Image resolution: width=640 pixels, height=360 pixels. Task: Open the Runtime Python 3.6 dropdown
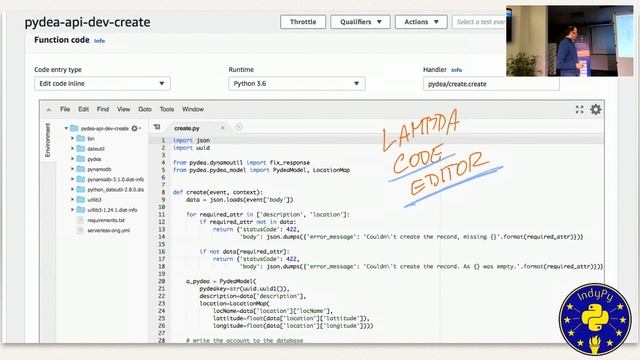click(297, 84)
